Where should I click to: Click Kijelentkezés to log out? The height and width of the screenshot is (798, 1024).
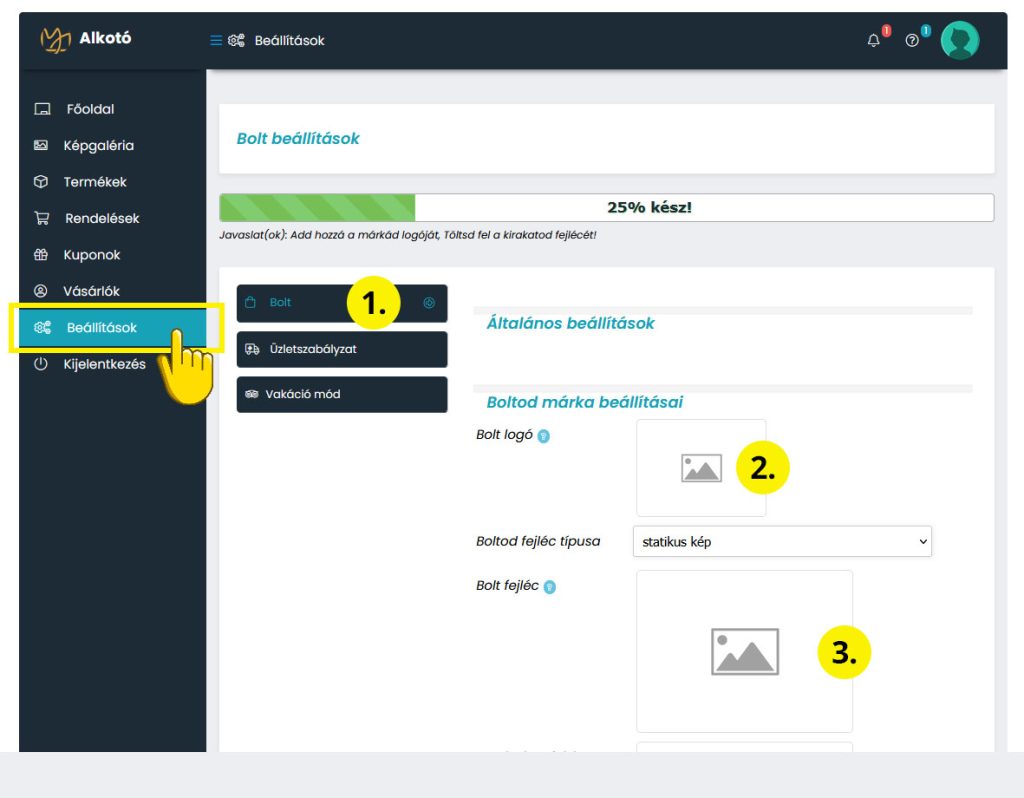[104, 364]
